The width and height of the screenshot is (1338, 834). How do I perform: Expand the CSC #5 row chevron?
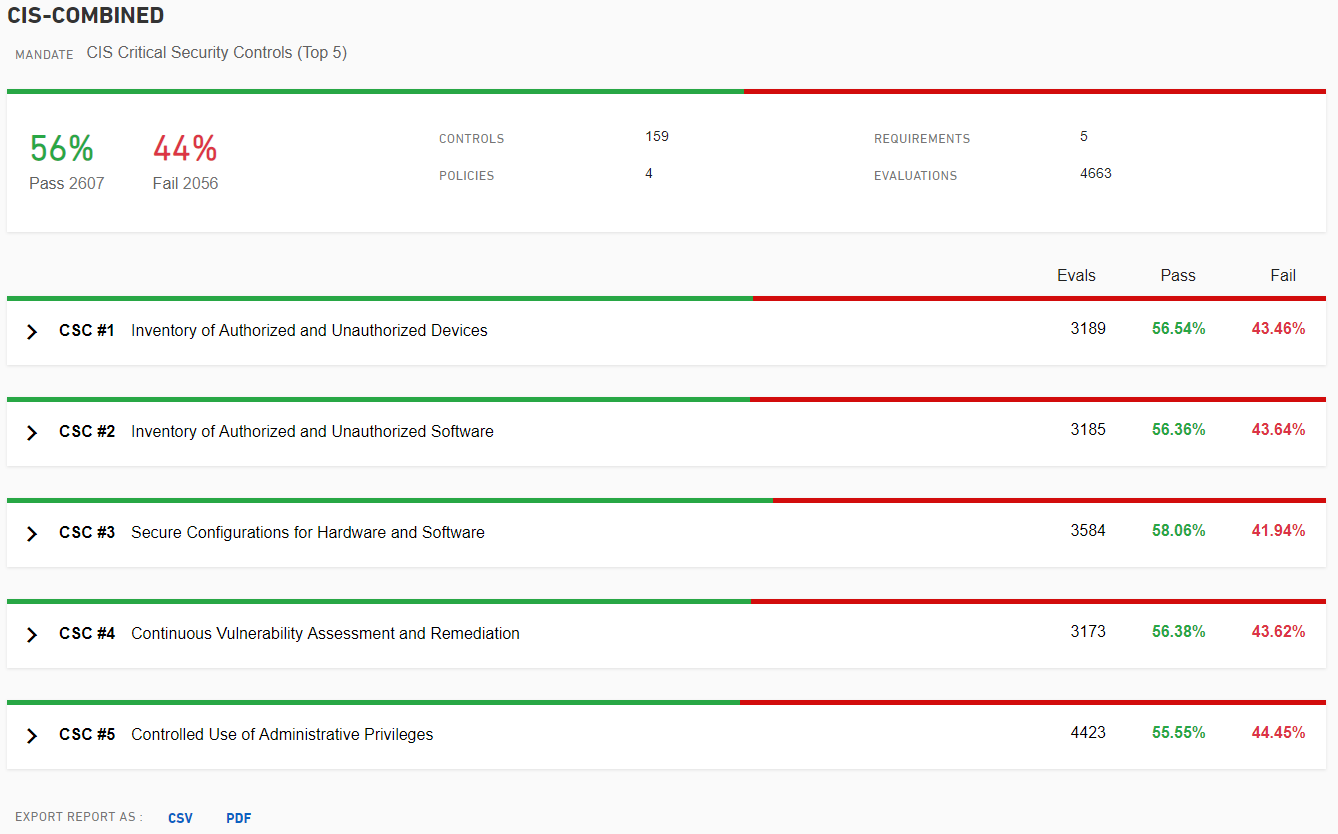(32, 735)
